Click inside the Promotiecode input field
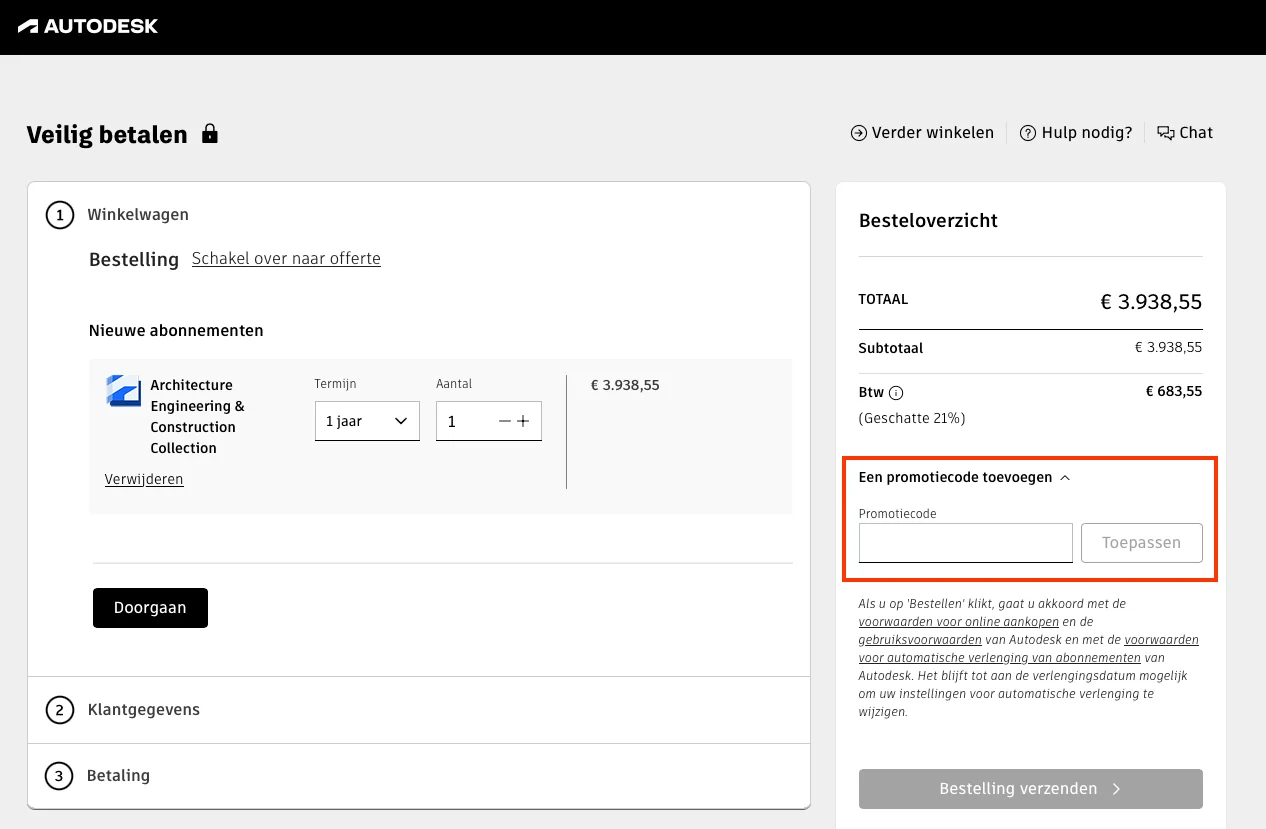 (x=964, y=542)
